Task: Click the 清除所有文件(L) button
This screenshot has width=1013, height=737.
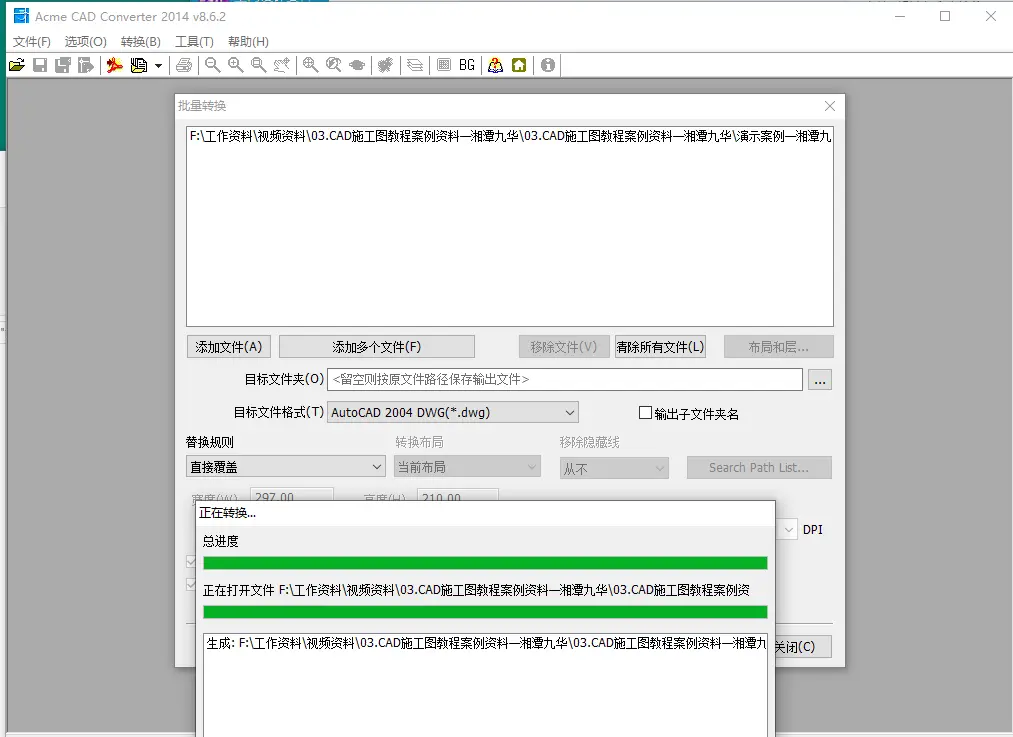Action: pos(660,347)
